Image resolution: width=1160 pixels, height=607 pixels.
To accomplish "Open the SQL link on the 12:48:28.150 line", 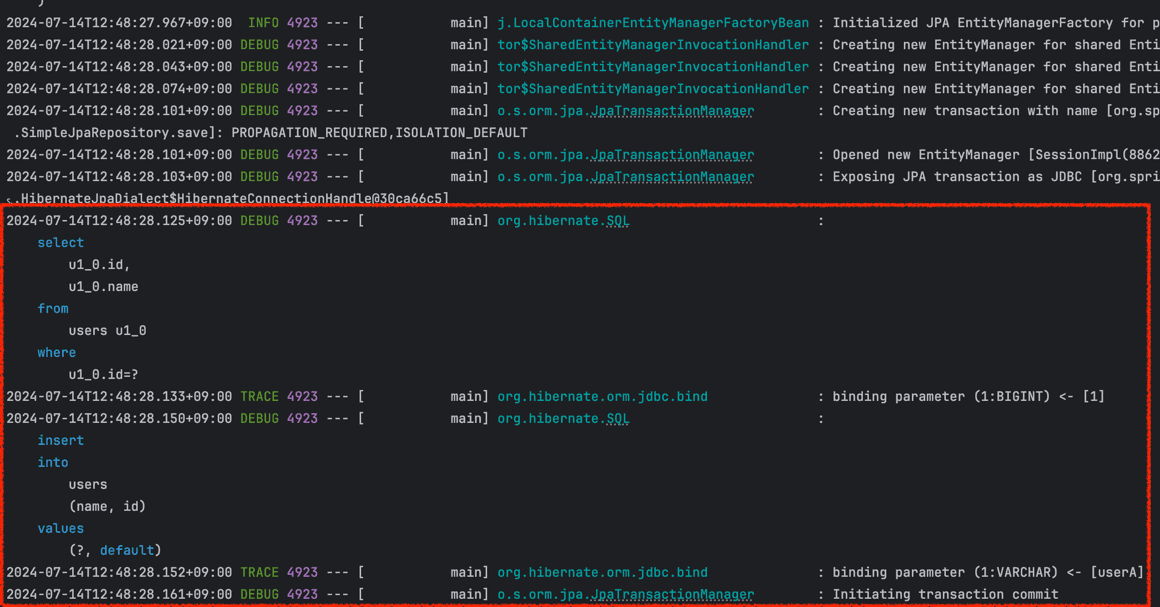I will (618, 418).
